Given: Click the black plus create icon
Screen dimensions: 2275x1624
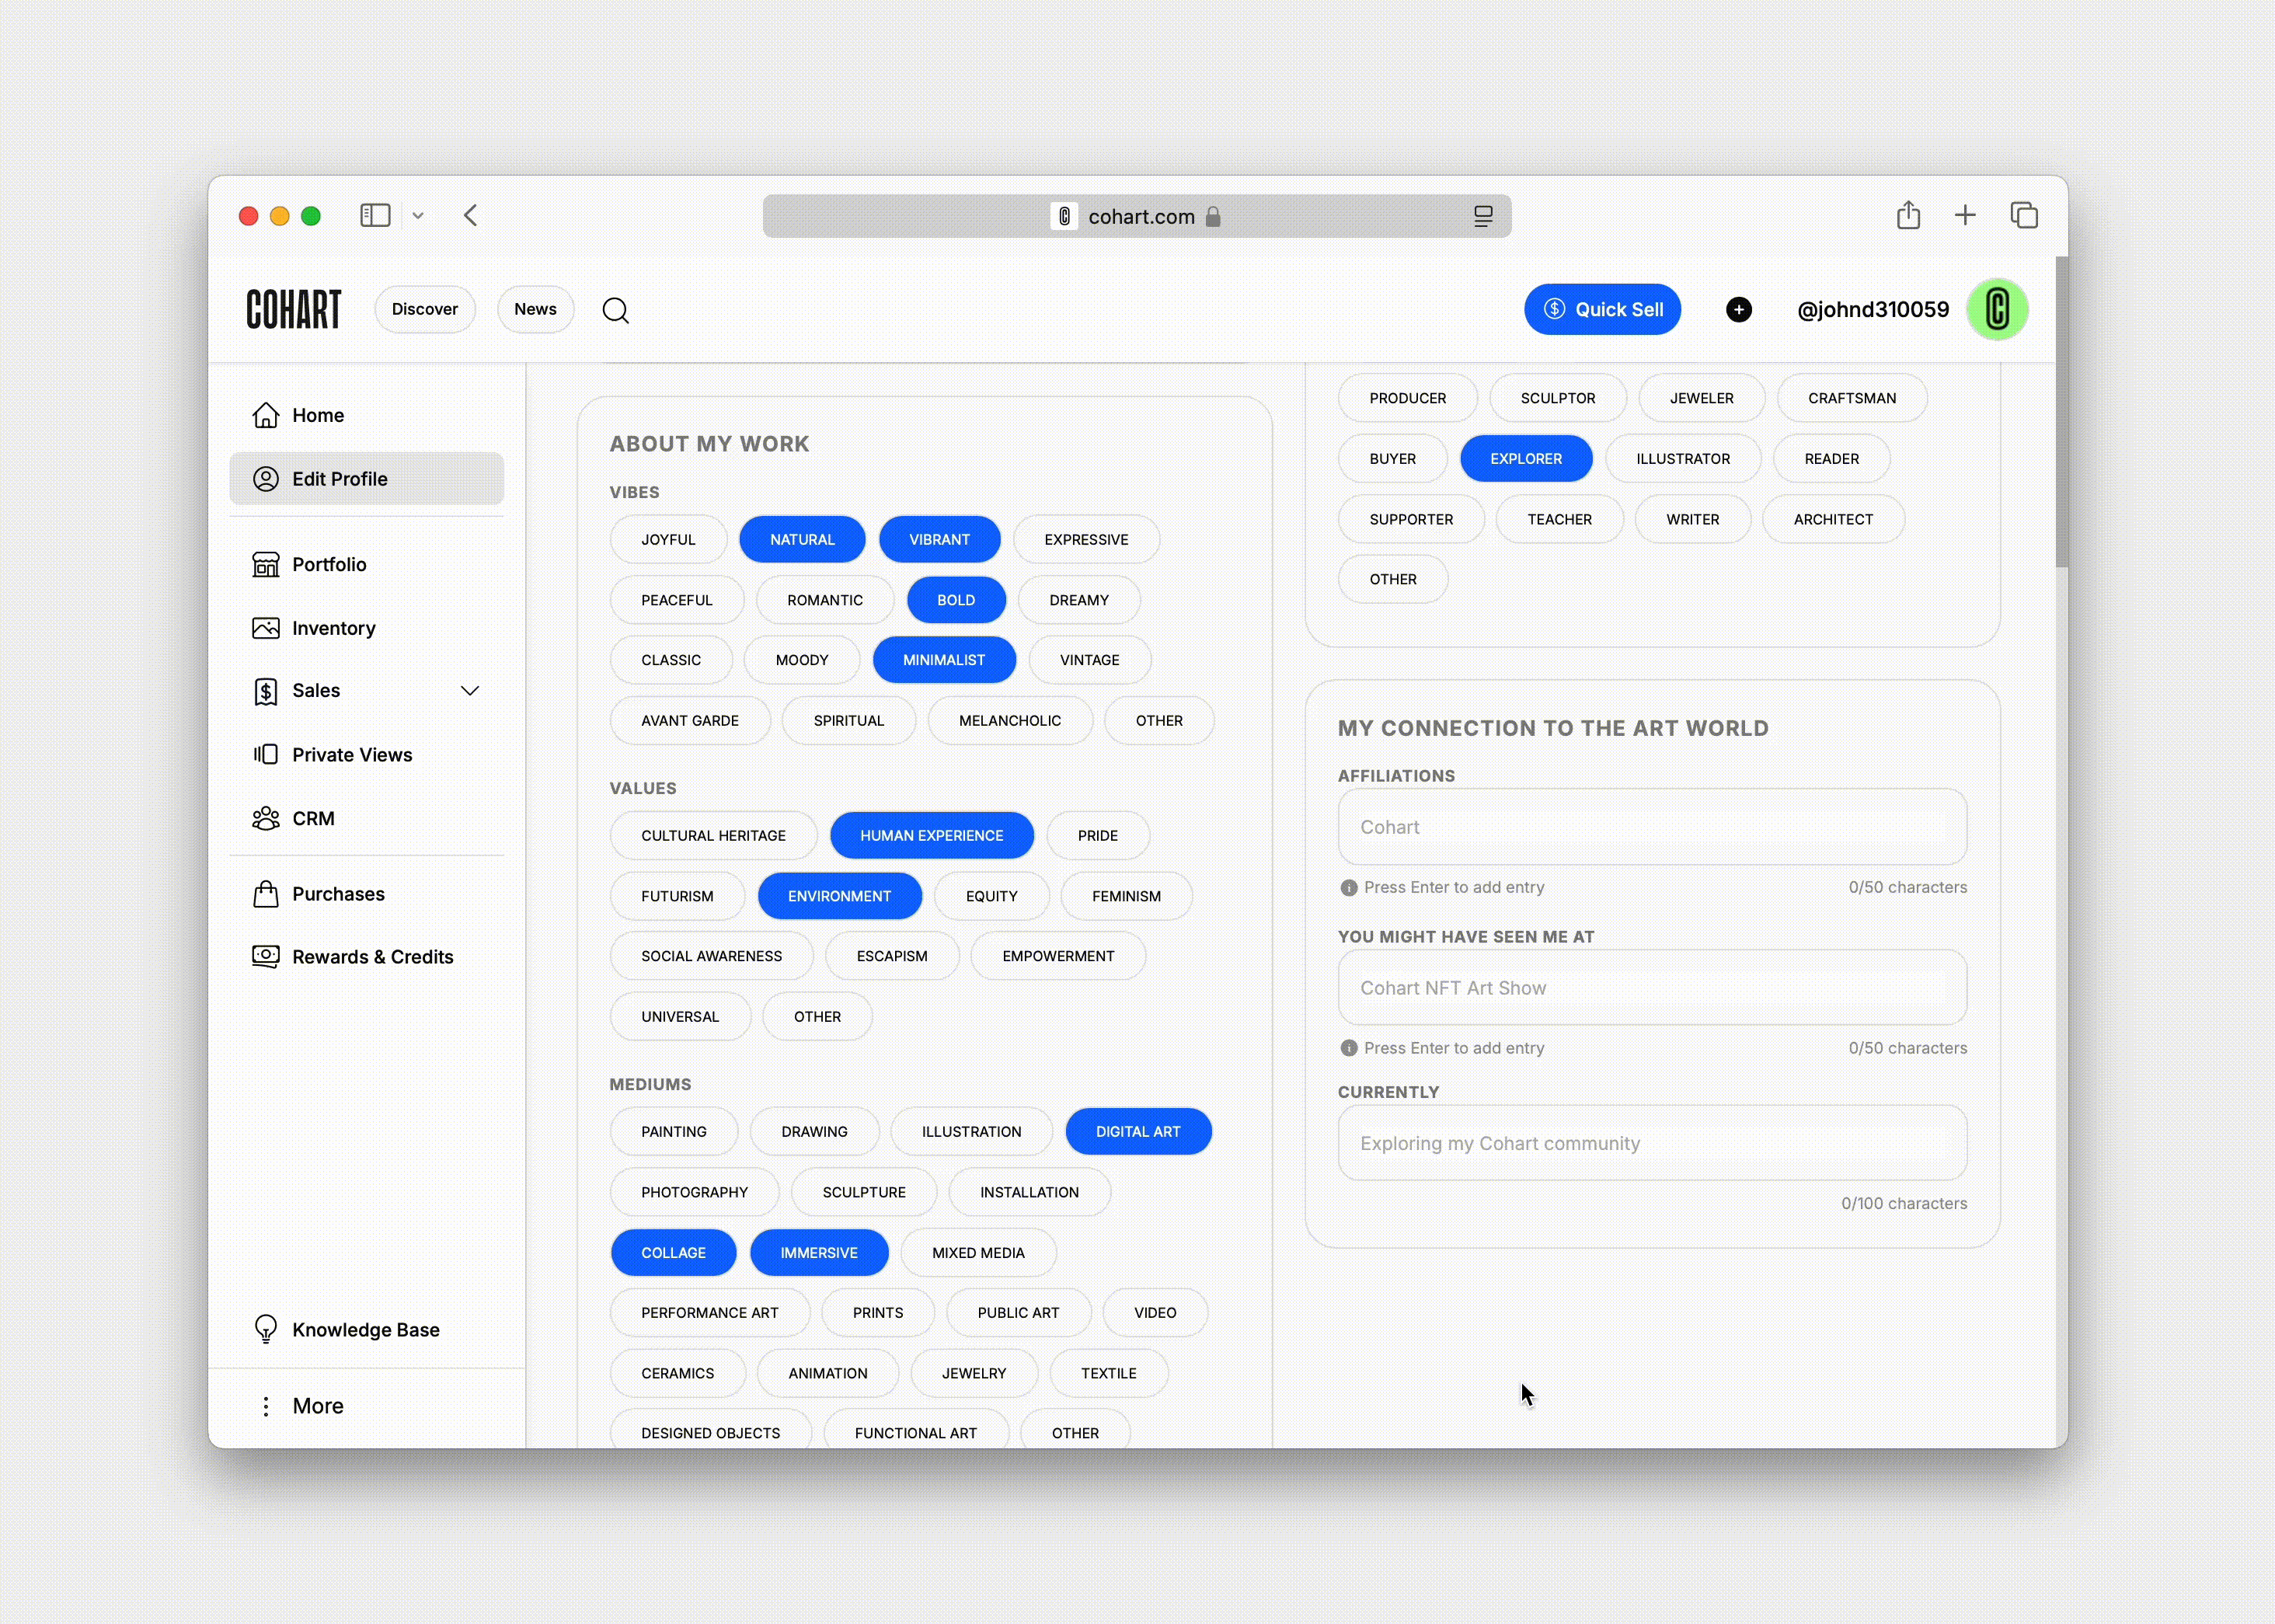Looking at the screenshot, I should pyautogui.click(x=1739, y=309).
